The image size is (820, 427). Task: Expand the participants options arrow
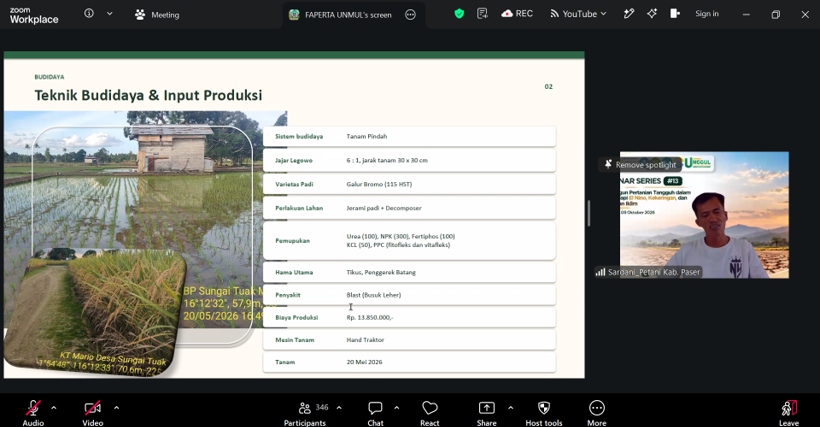tap(339, 408)
